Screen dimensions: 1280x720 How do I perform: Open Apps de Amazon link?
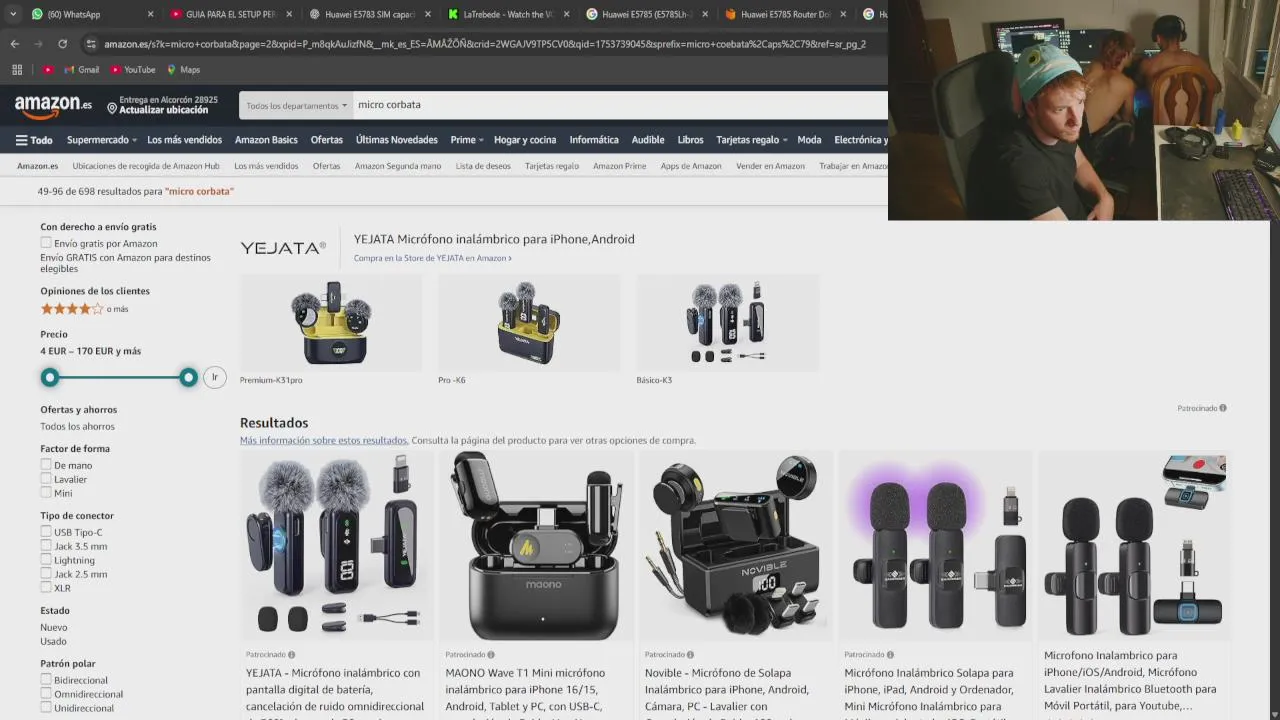pyautogui.click(x=691, y=166)
